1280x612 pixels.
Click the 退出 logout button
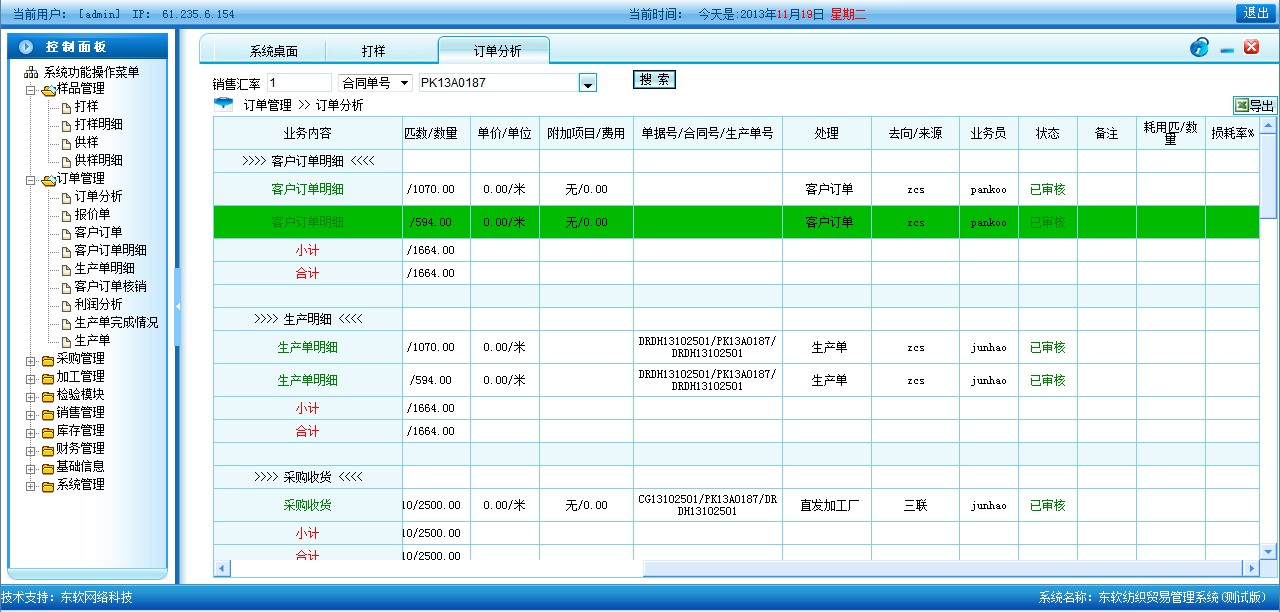point(1255,13)
